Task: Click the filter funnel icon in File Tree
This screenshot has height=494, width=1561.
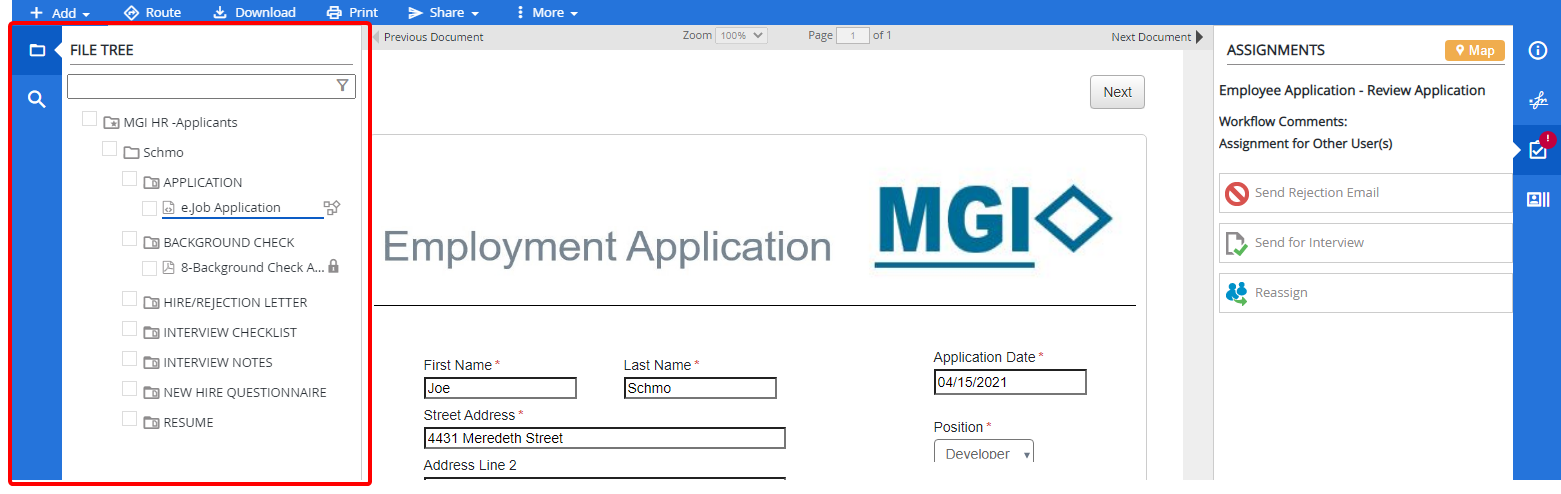Action: 343,86
